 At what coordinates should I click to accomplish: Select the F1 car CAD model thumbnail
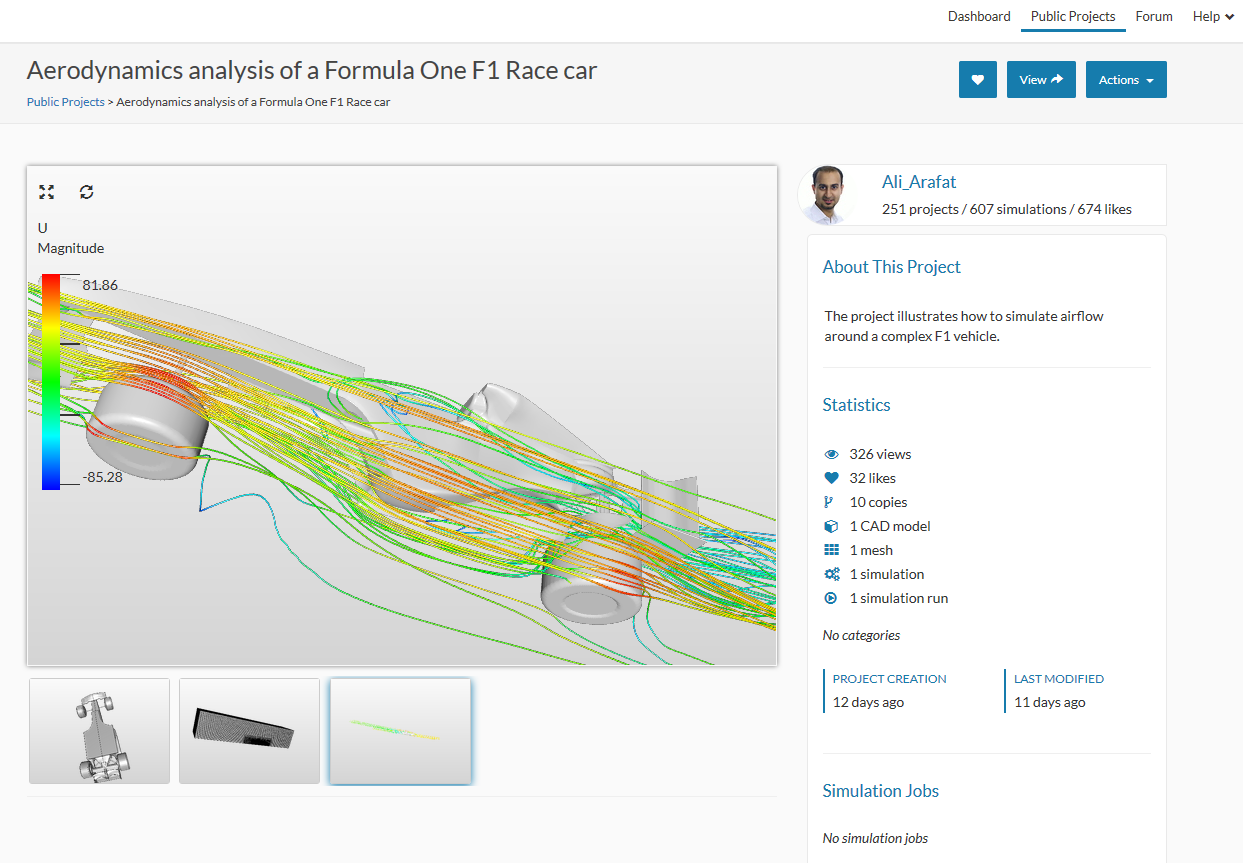pyautogui.click(x=99, y=731)
